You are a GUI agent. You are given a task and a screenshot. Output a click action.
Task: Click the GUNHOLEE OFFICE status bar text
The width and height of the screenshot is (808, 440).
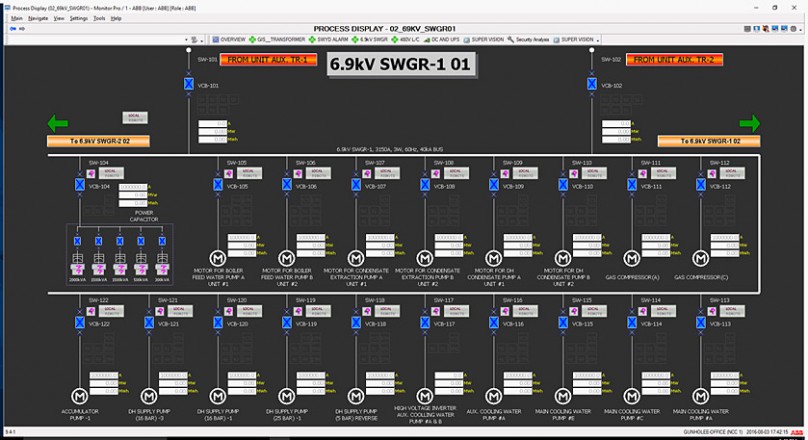[713, 432]
